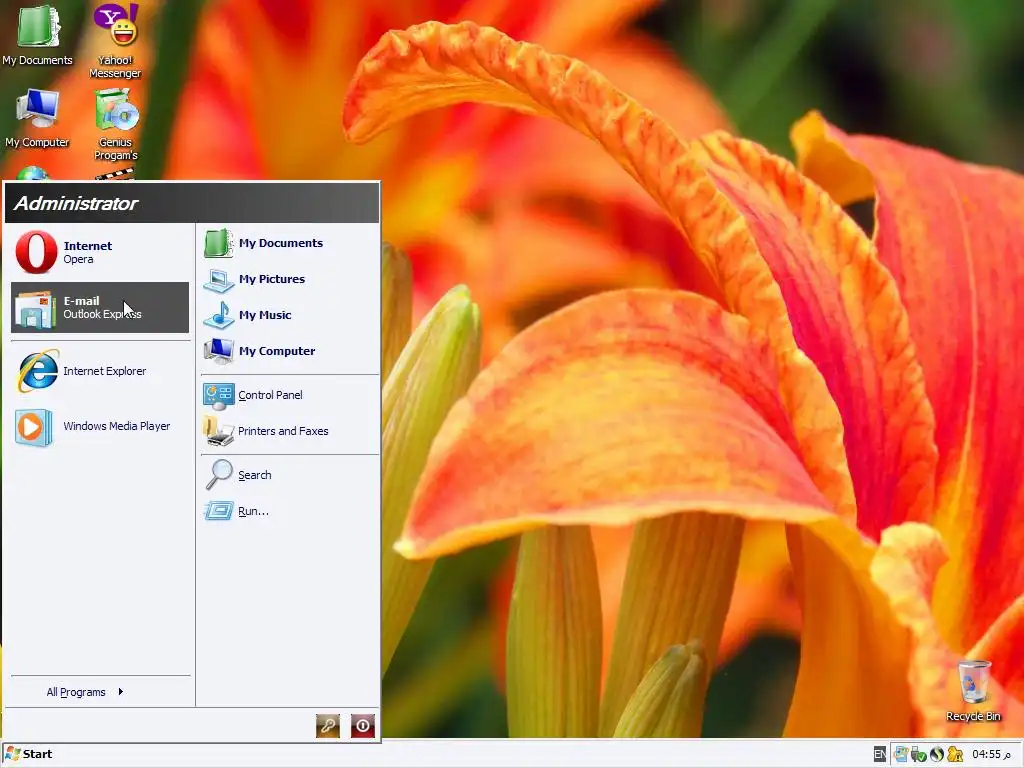Open Search from the Start menu
Image resolution: width=1024 pixels, height=768 pixels.
(289, 475)
